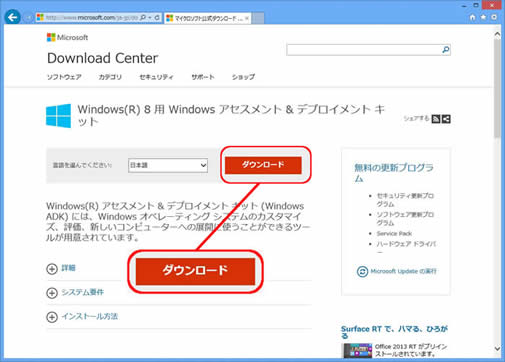The width and height of the screenshot is (505, 362).
Task: Click the Office 2013 RT thumbnail image
Action: pos(358,350)
